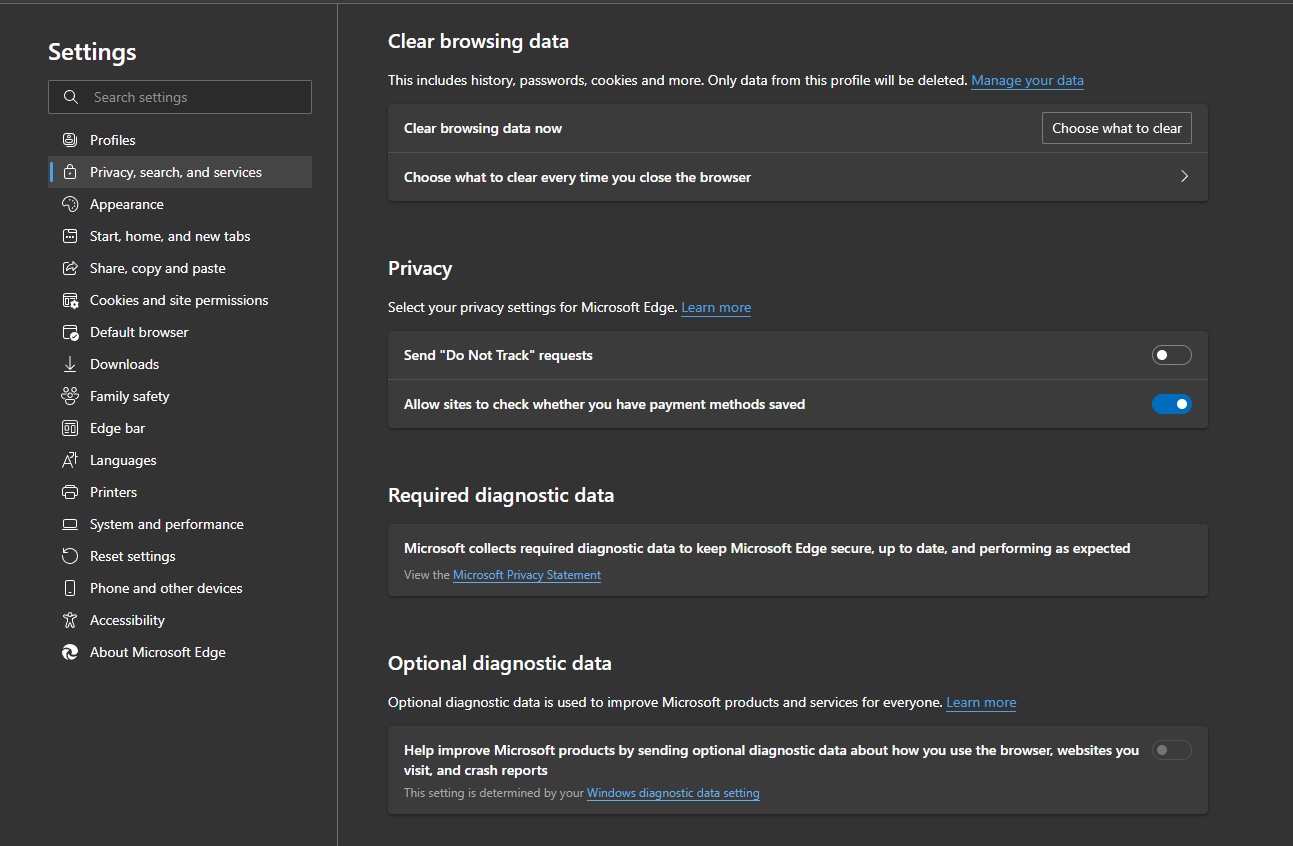Toggle optional diagnostic data sending switch
The width and height of the screenshot is (1293, 846).
(x=1172, y=750)
